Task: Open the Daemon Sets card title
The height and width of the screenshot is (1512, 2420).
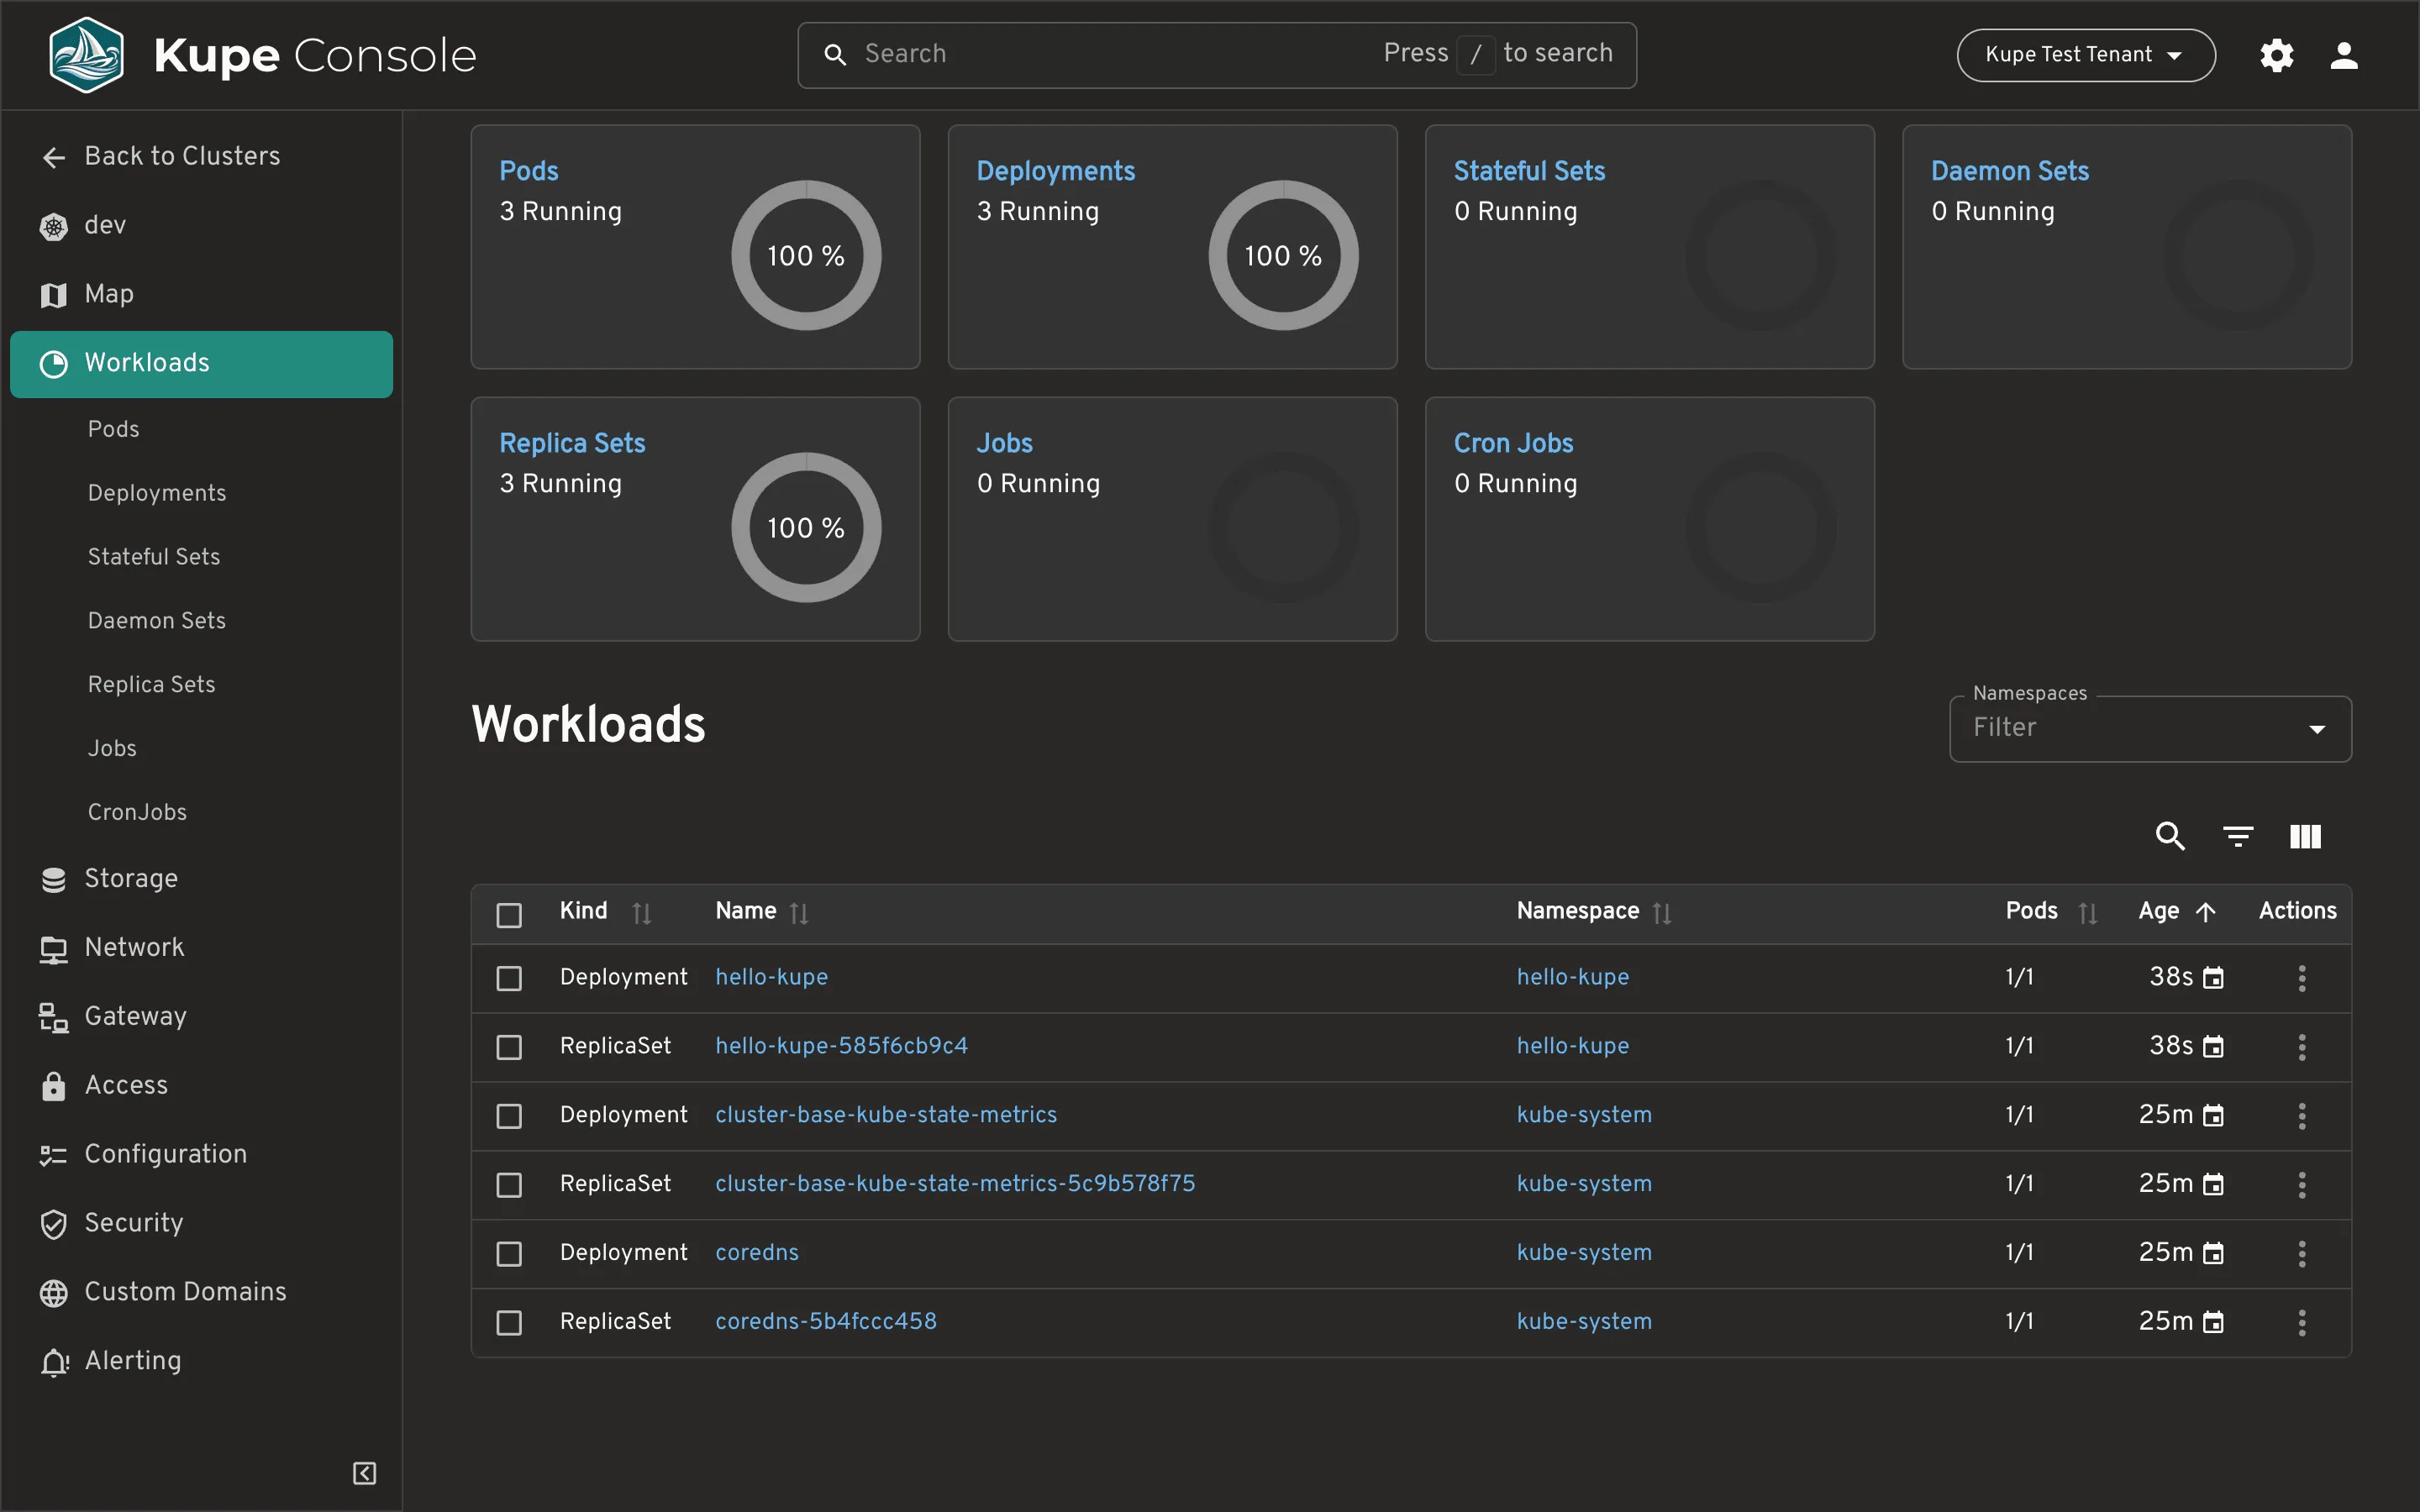Action: click(x=2009, y=171)
